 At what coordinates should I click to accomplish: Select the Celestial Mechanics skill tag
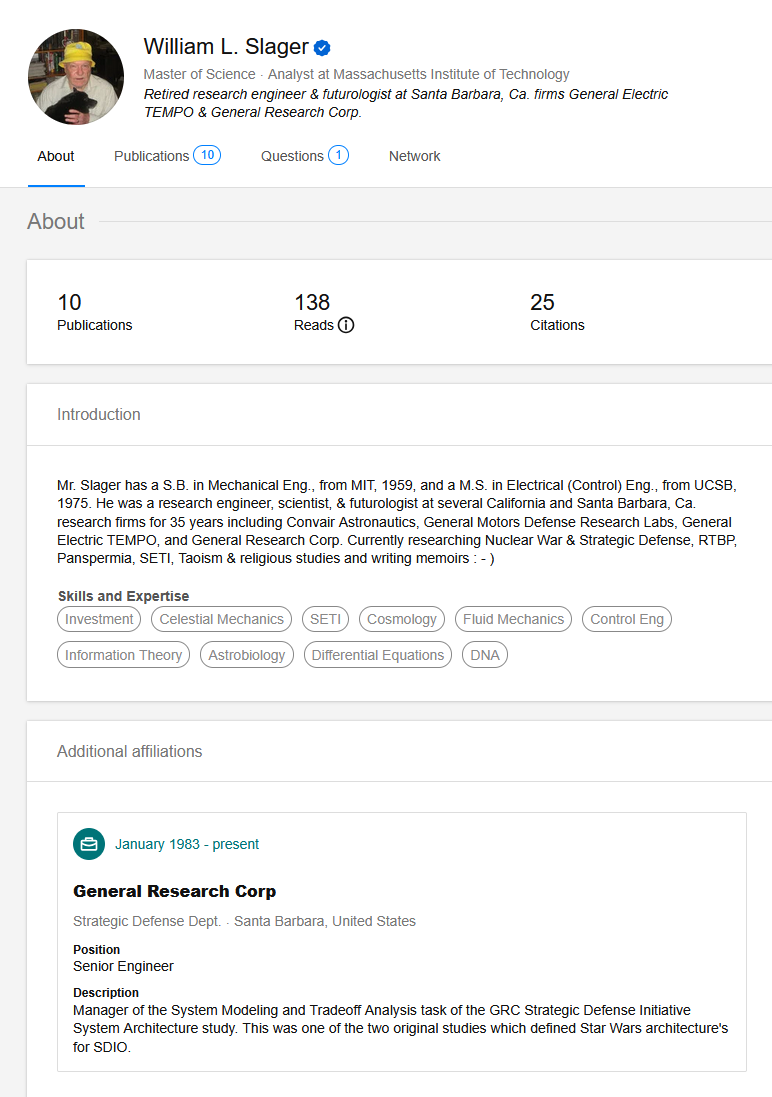[x=221, y=619]
